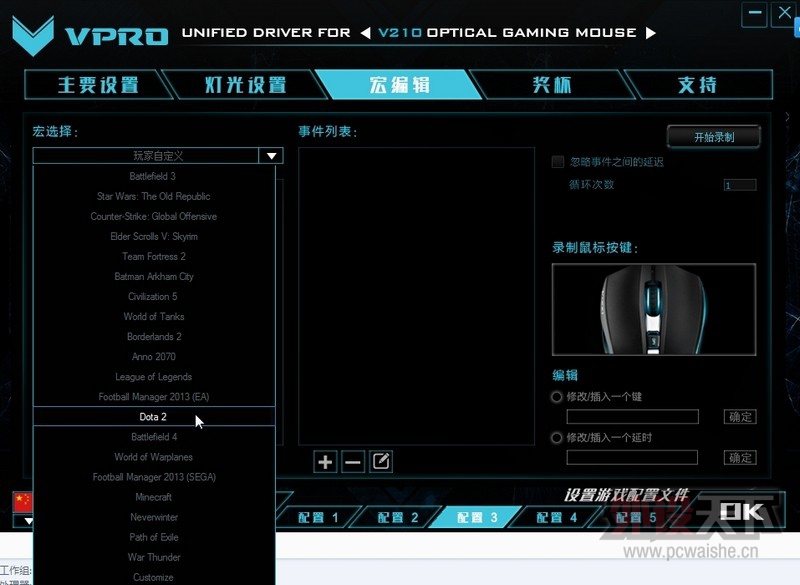The height and width of the screenshot is (585, 800).
Task: Click the mouse image thumbnail
Action: pyautogui.click(x=654, y=310)
